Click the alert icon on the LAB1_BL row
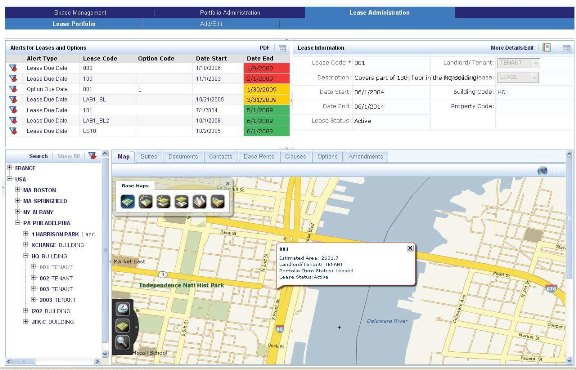The width and height of the screenshot is (576, 370). [13, 99]
